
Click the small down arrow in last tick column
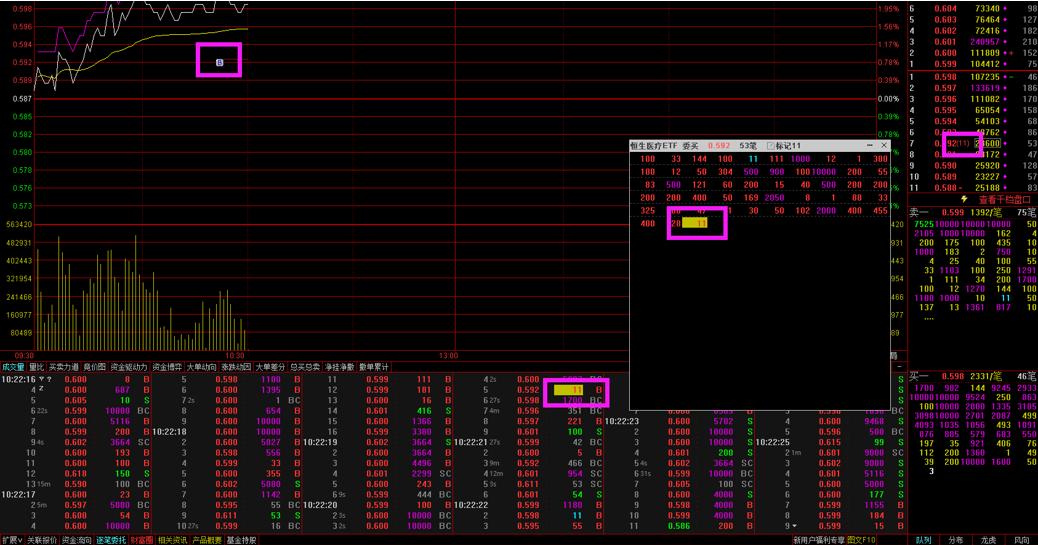[x=795, y=526]
